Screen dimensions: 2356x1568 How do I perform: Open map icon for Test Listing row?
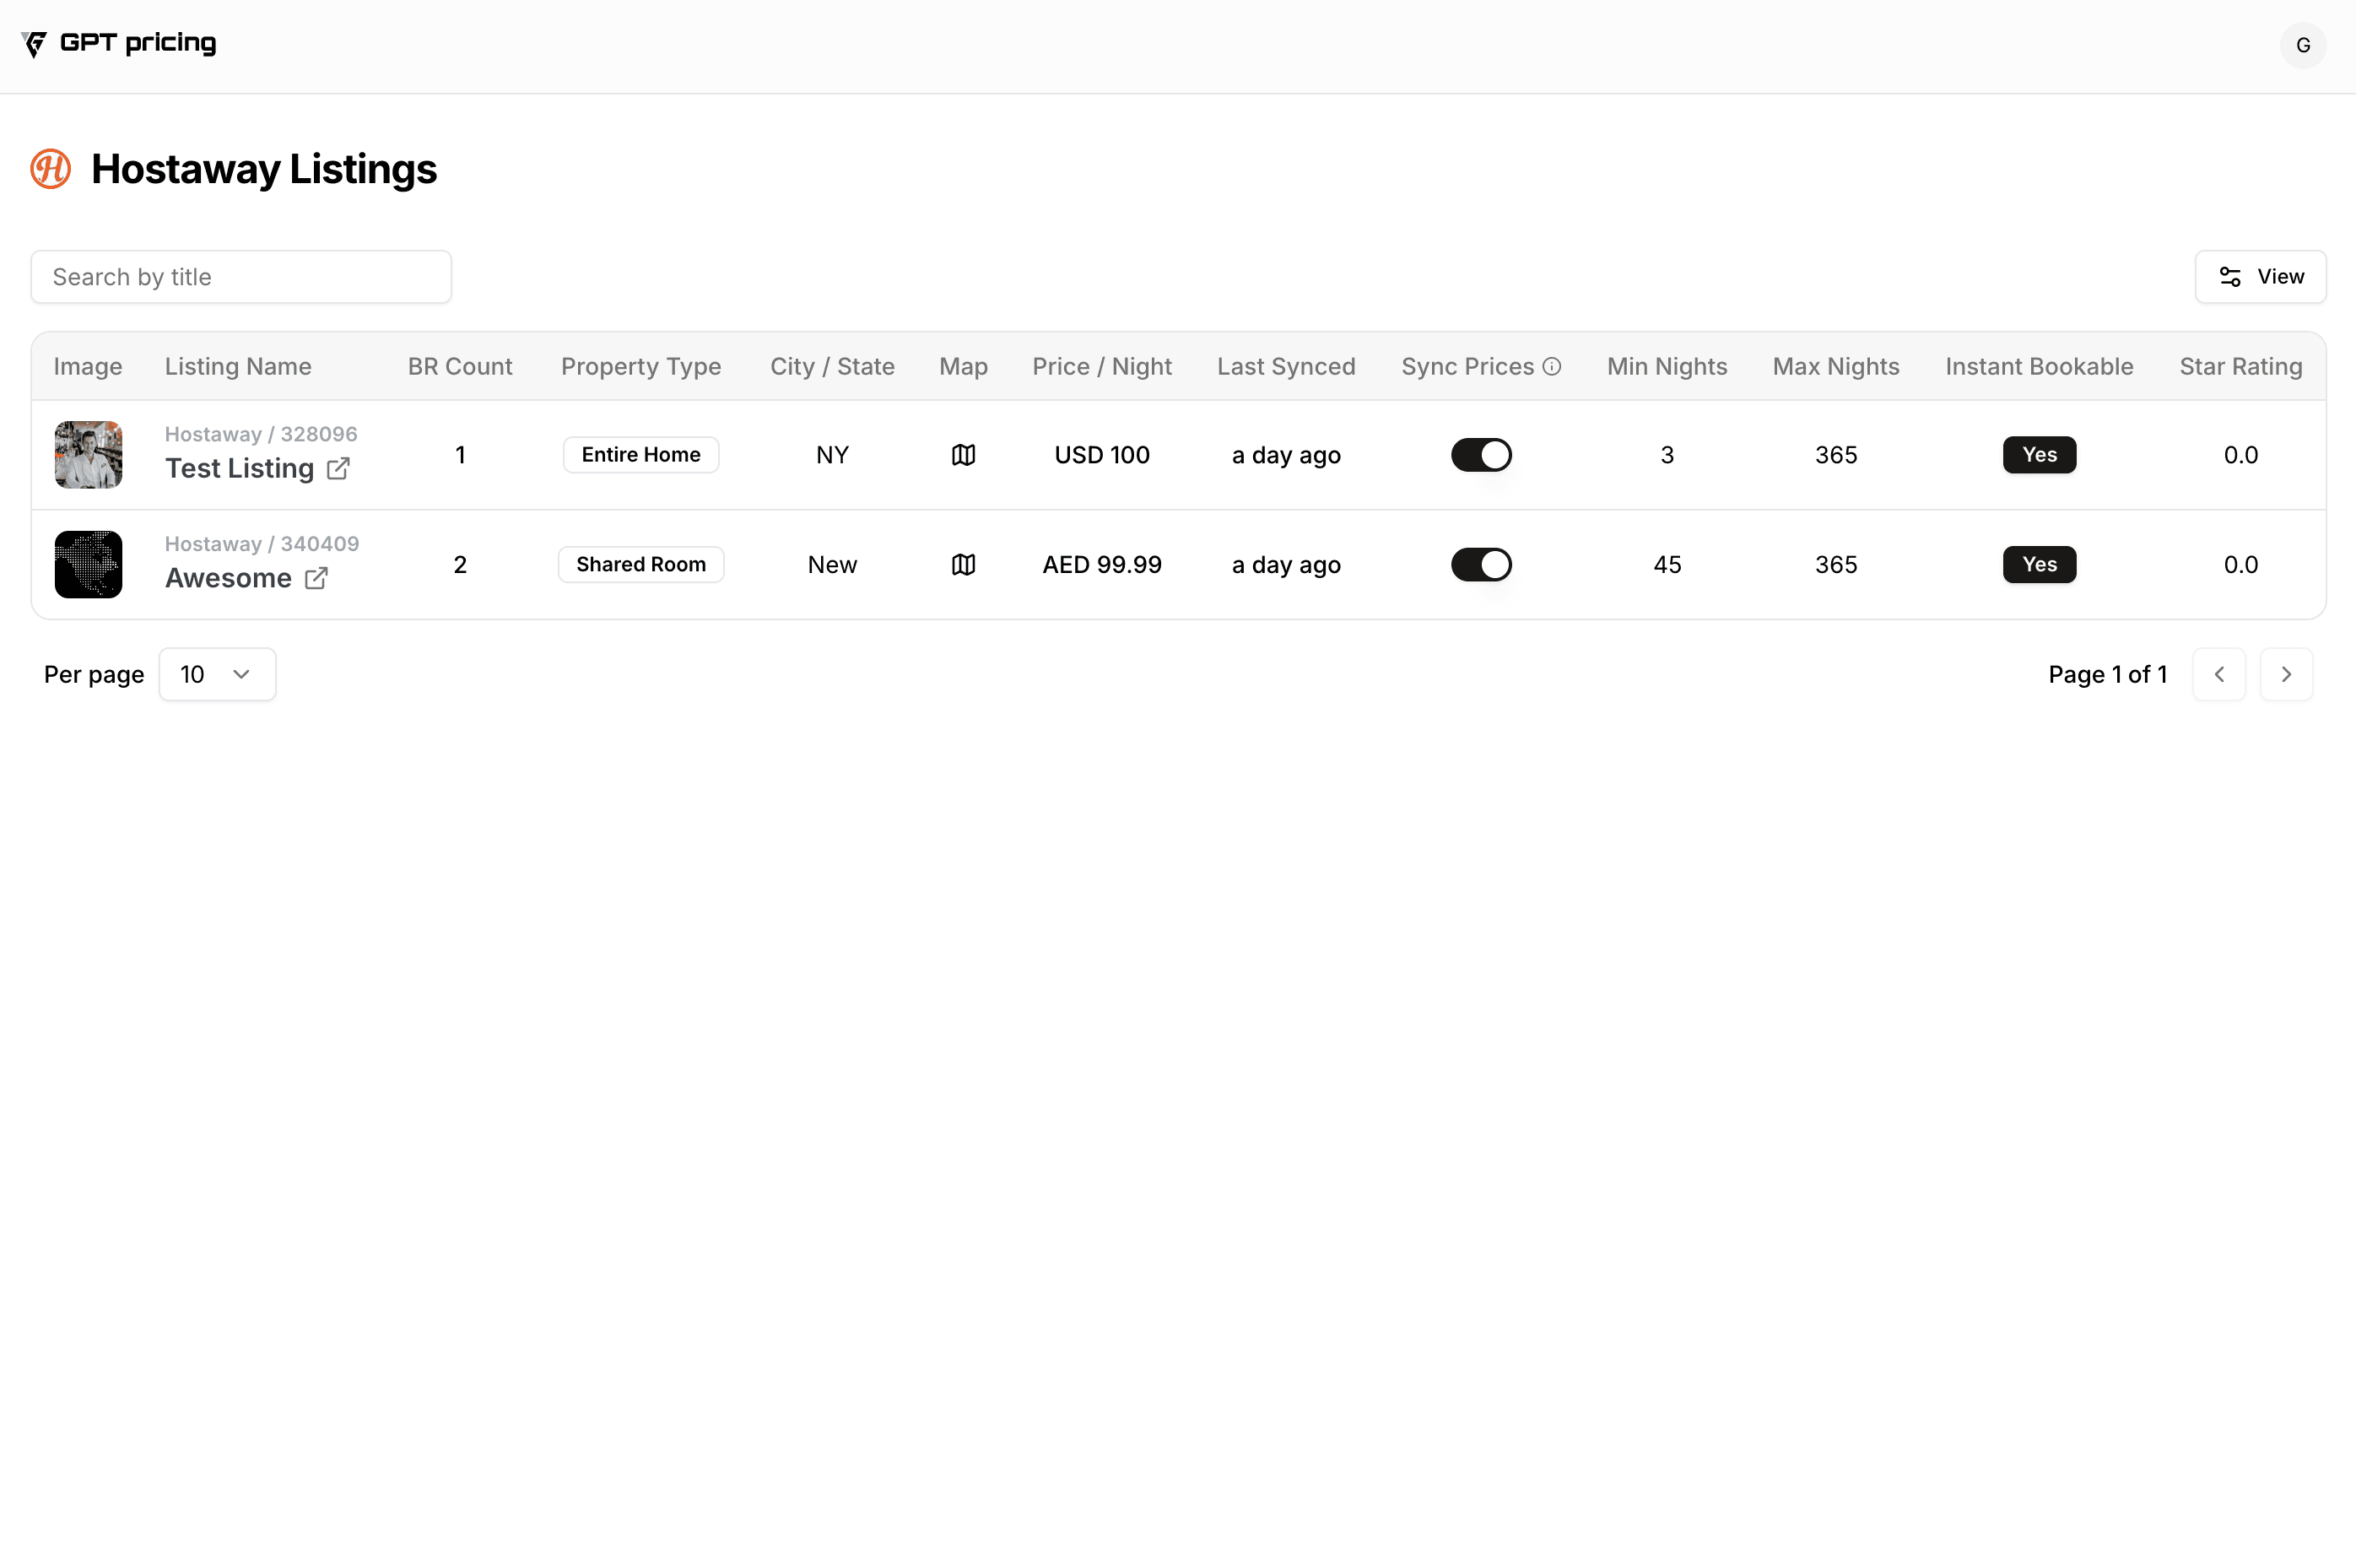pos(963,455)
